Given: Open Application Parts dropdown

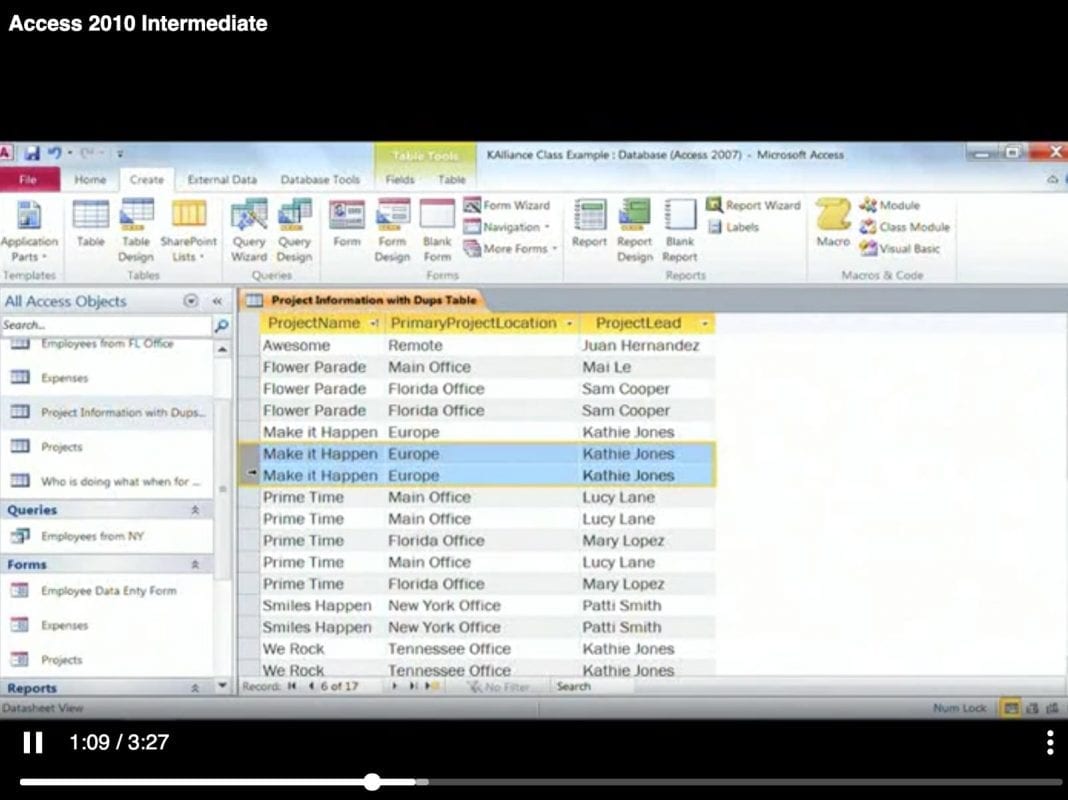Looking at the screenshot, I should (29, 232).
